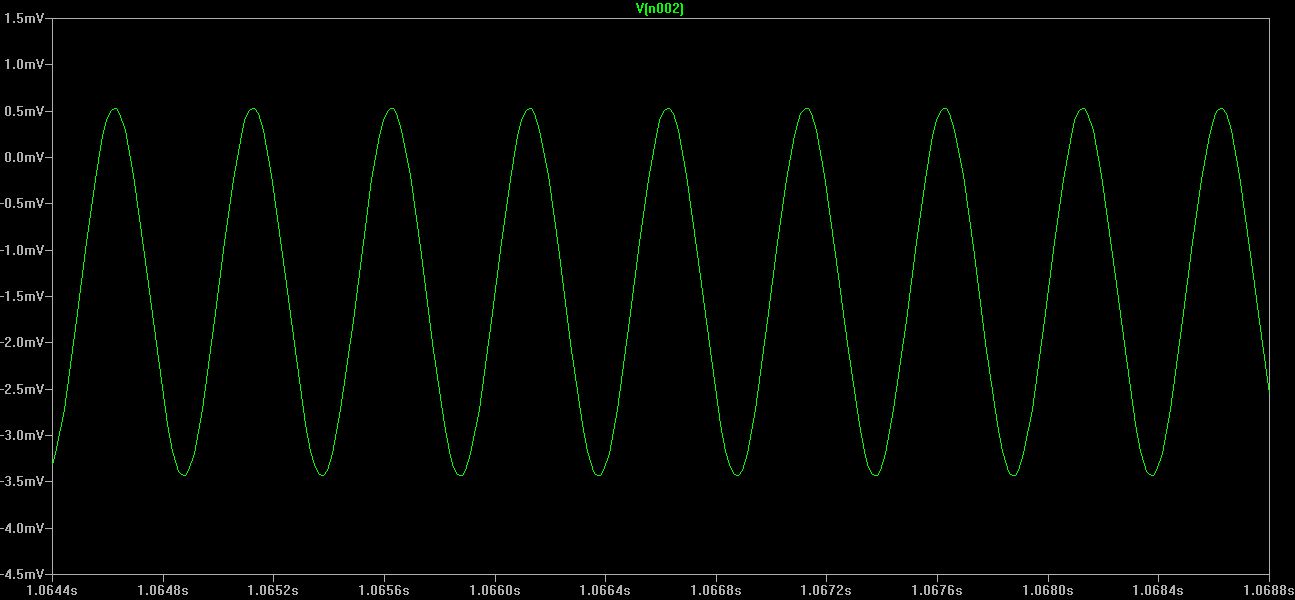The image size is (1295, 600).
Task: Click the 1.0688s time axis label
Action: [x=1268, y=591]
